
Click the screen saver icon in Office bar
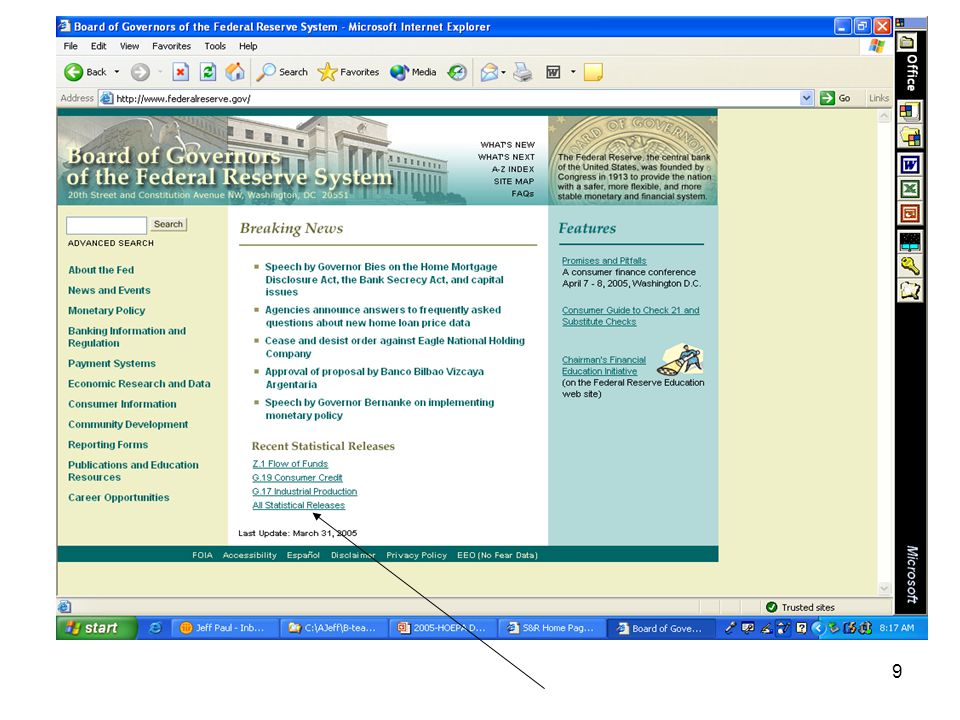point(909,241)
